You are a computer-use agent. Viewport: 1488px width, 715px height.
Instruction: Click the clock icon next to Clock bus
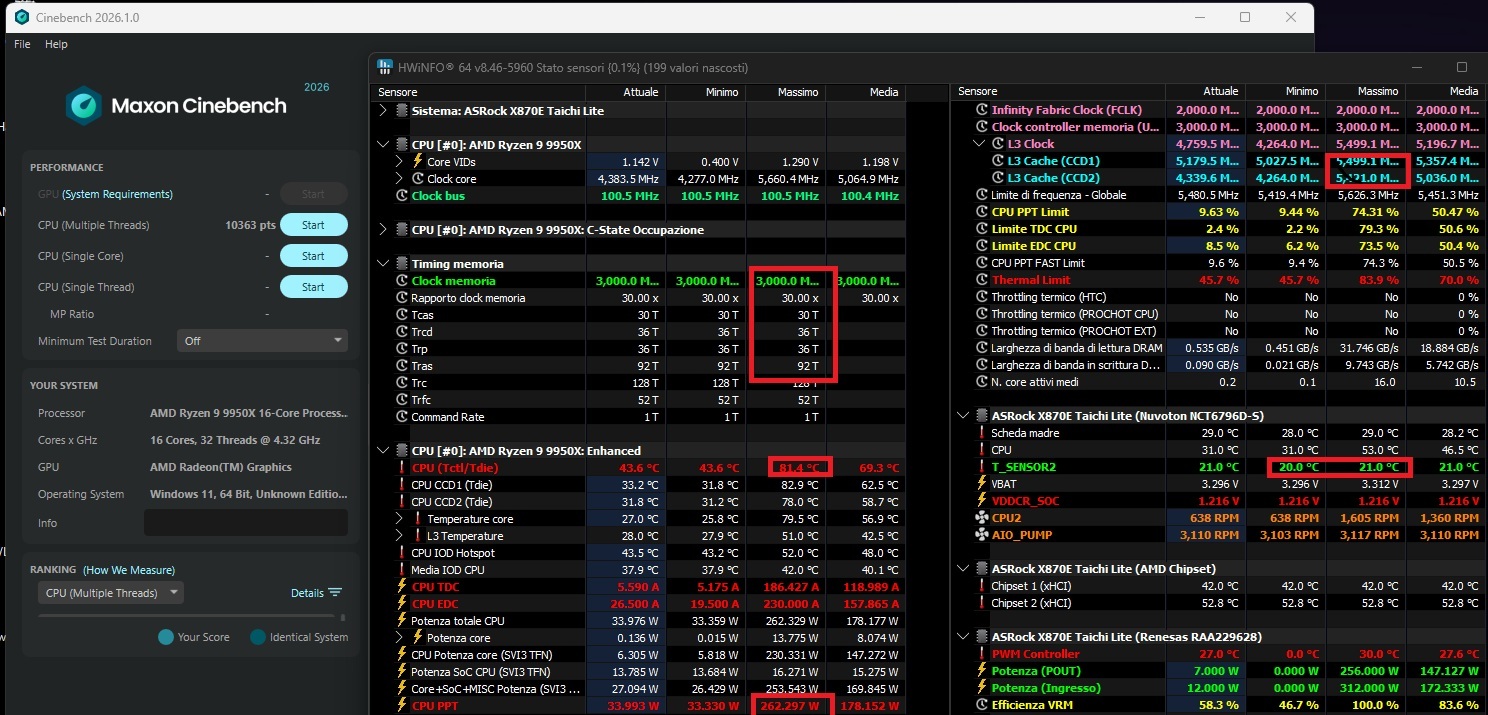coord(402,196)
